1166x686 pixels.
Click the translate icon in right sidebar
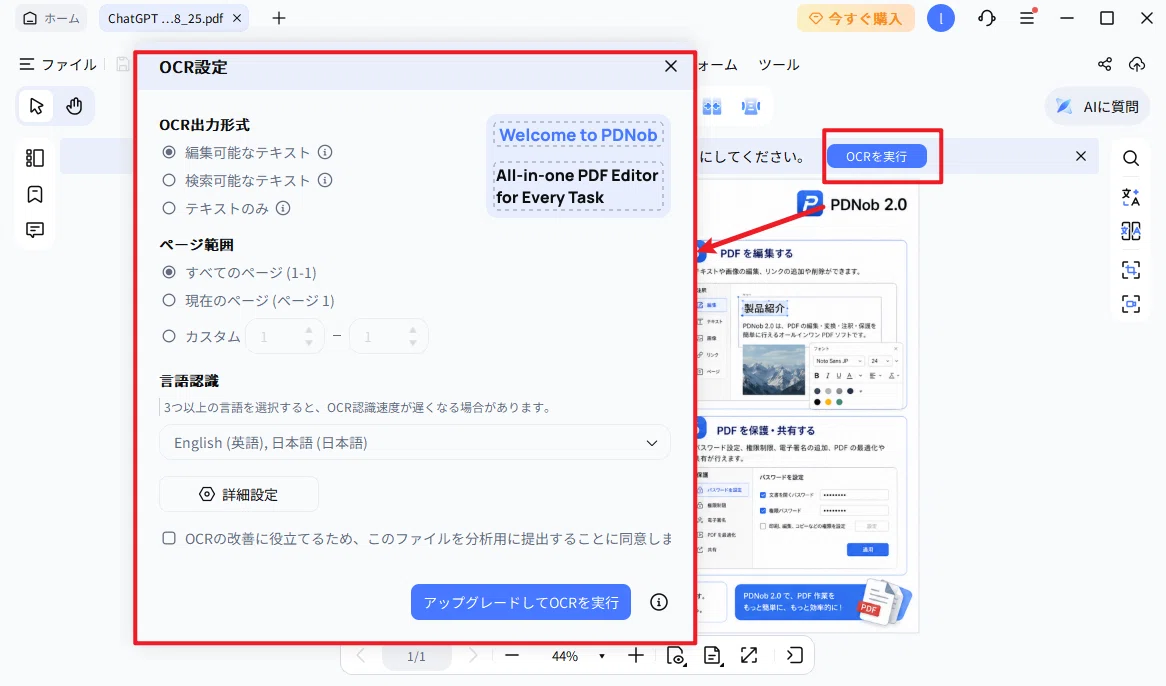coord(1130,197)
